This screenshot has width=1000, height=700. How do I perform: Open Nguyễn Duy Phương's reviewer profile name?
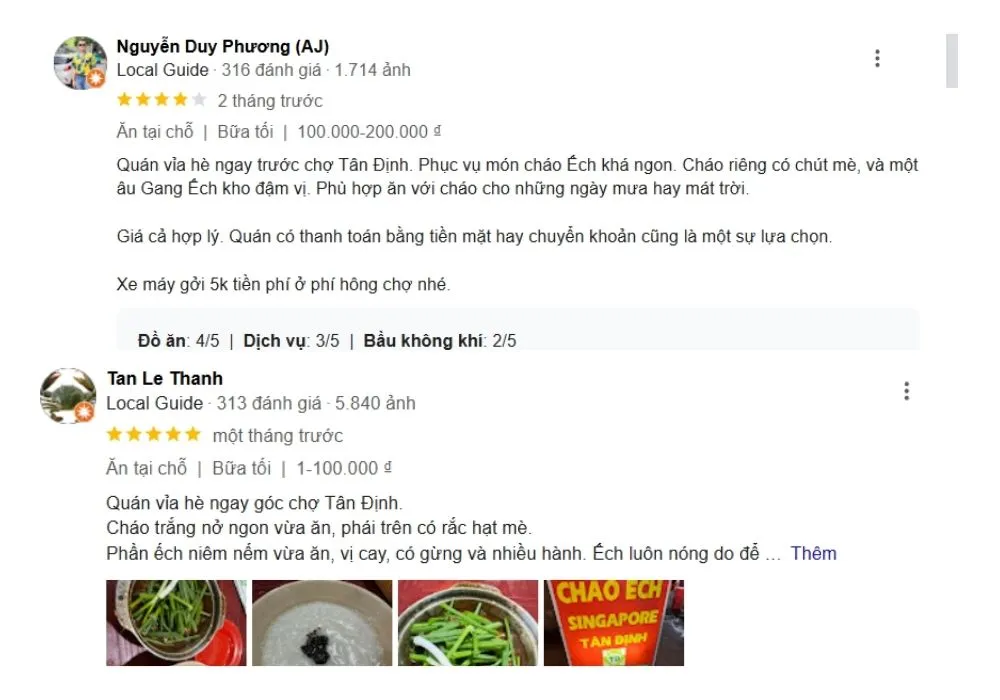pyautogui.click(x=219, y=45)
